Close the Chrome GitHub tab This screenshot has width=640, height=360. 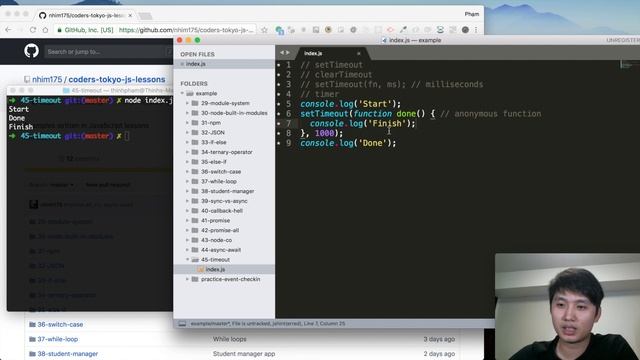pyautogui.click(x=130, y=16)
